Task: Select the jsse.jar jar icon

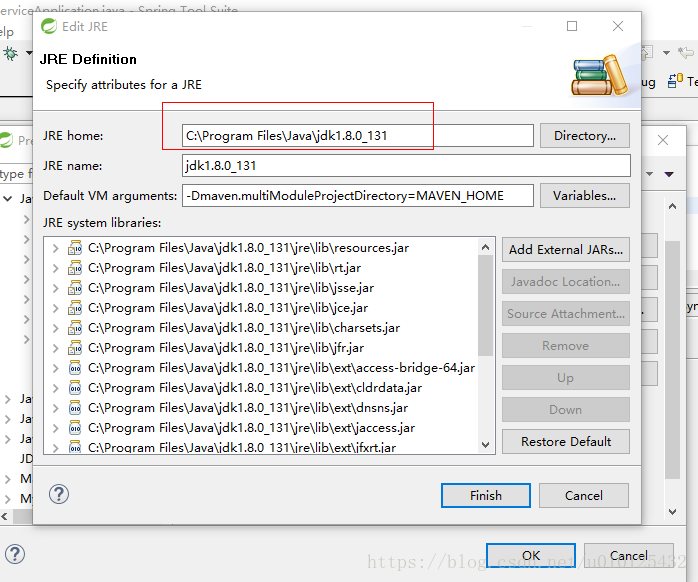Action: 75,288
